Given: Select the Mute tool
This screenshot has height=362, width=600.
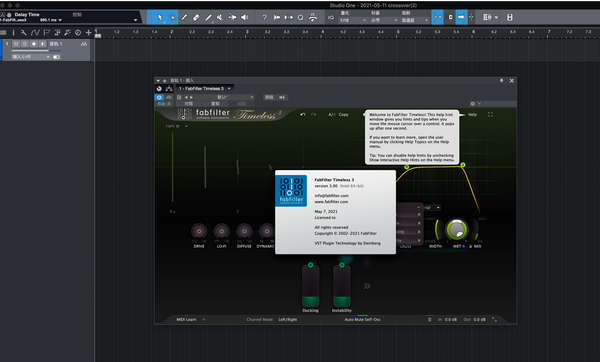Looking at the screenshot, I should tap(220, 17).
